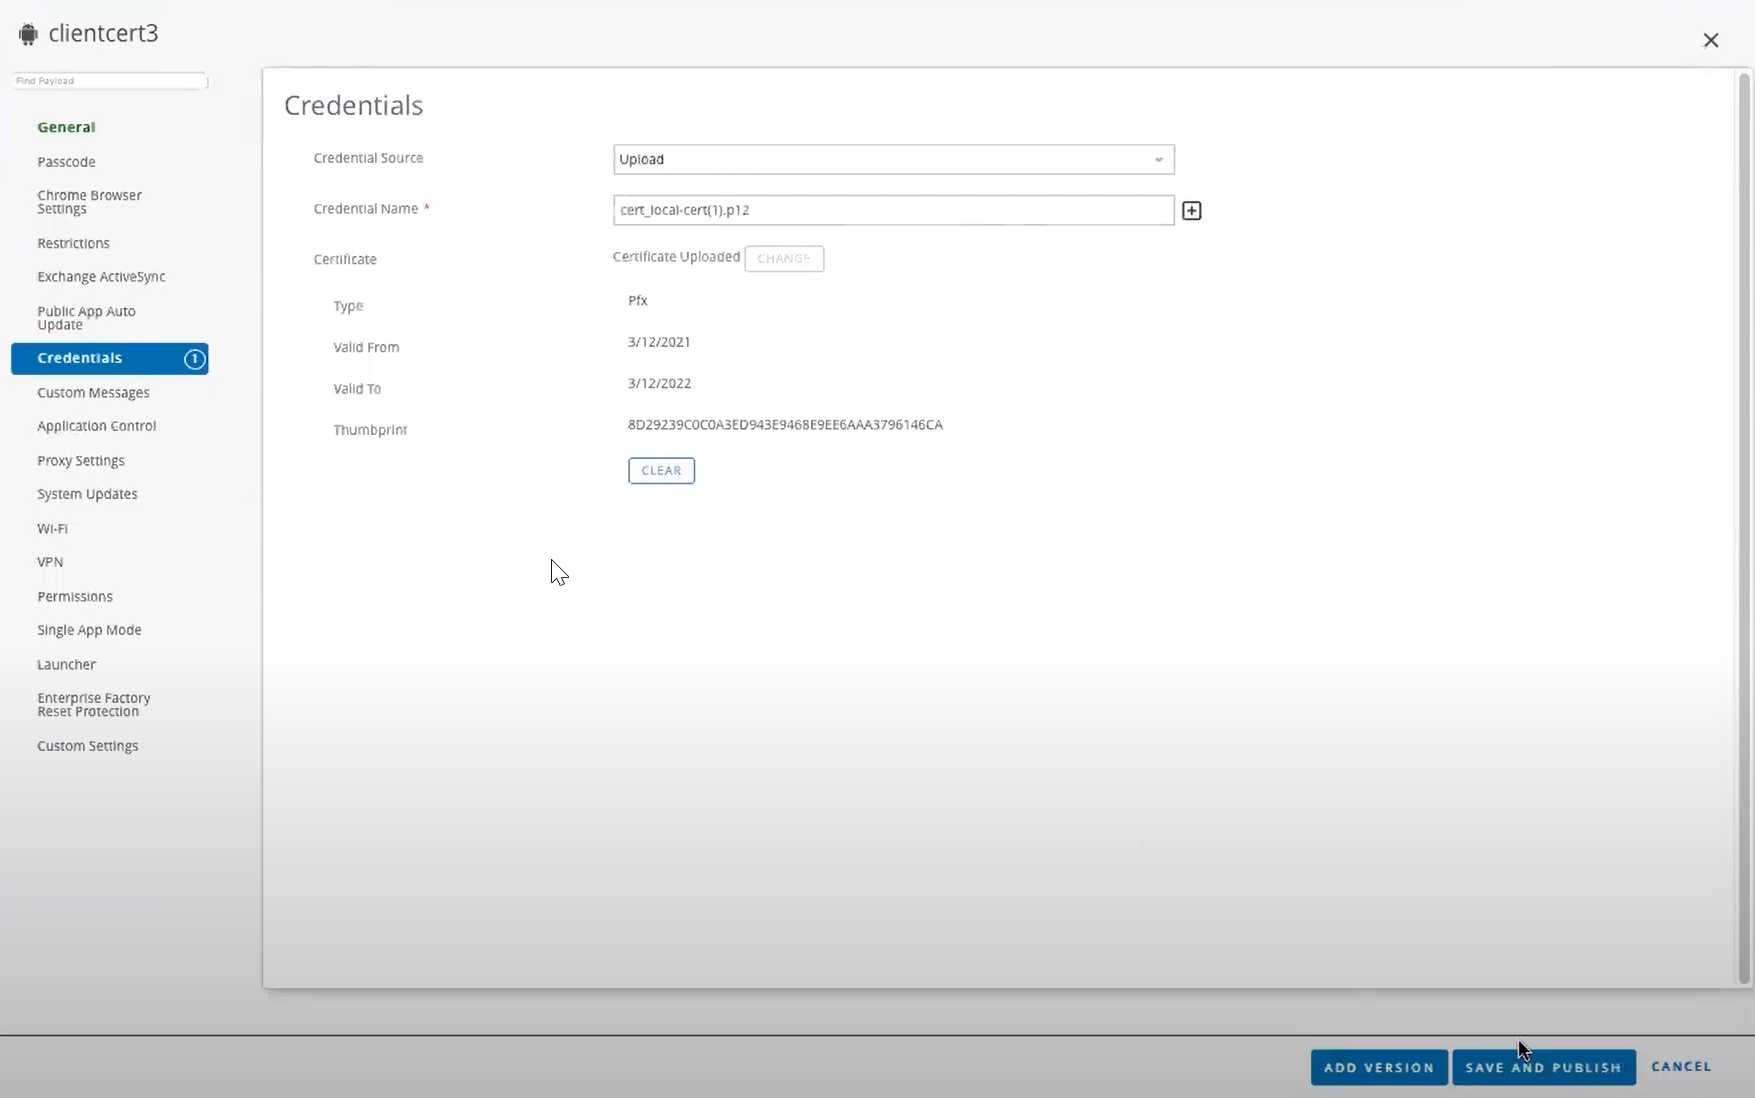Select the VPN payload

tap(50, 562)
